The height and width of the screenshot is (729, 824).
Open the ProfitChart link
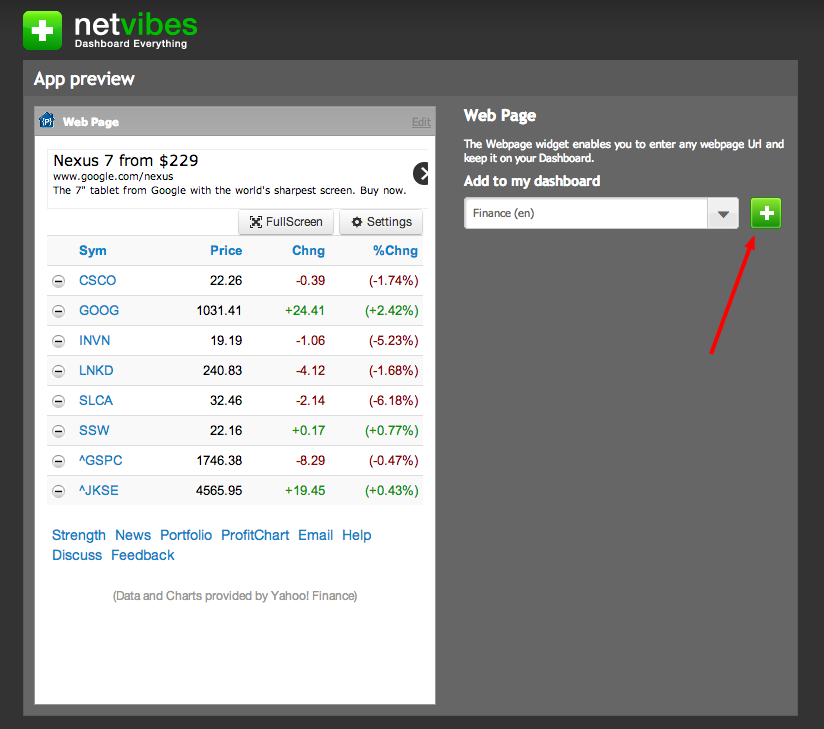(255, 535)
